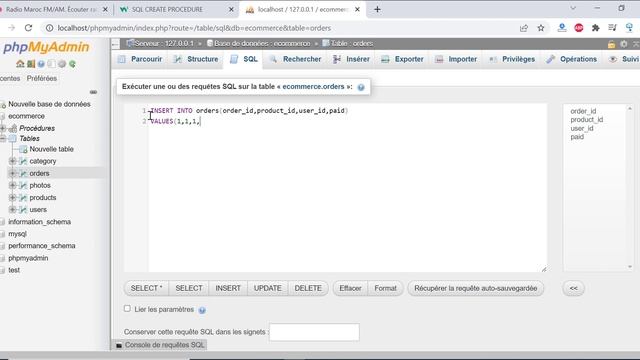Click the phpMyAdmin home icon

(20, 64)
